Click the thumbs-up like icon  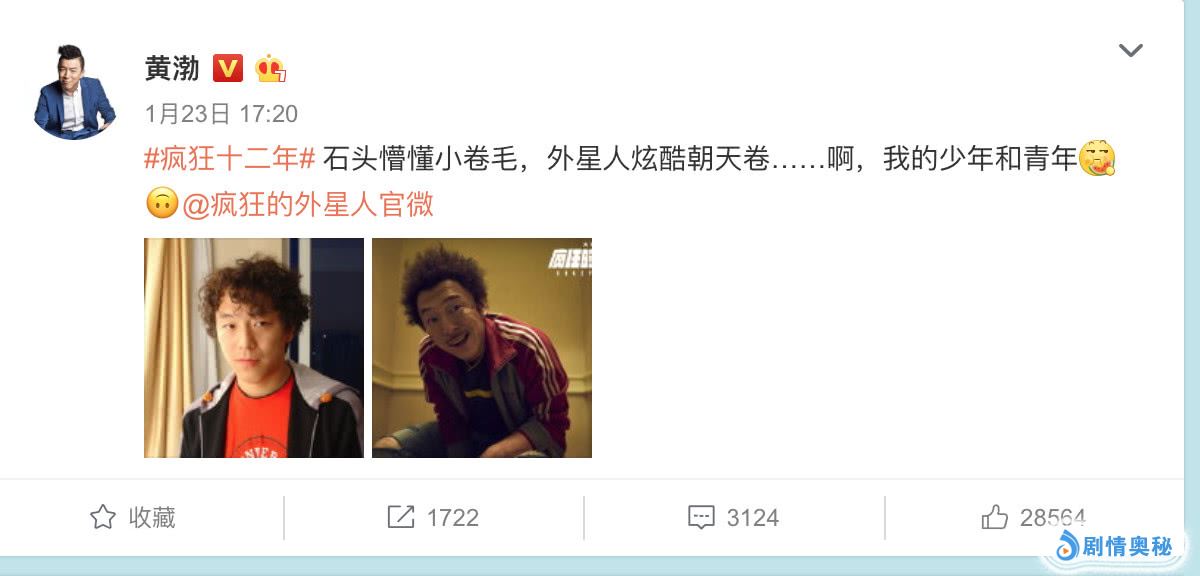(995, 517)
